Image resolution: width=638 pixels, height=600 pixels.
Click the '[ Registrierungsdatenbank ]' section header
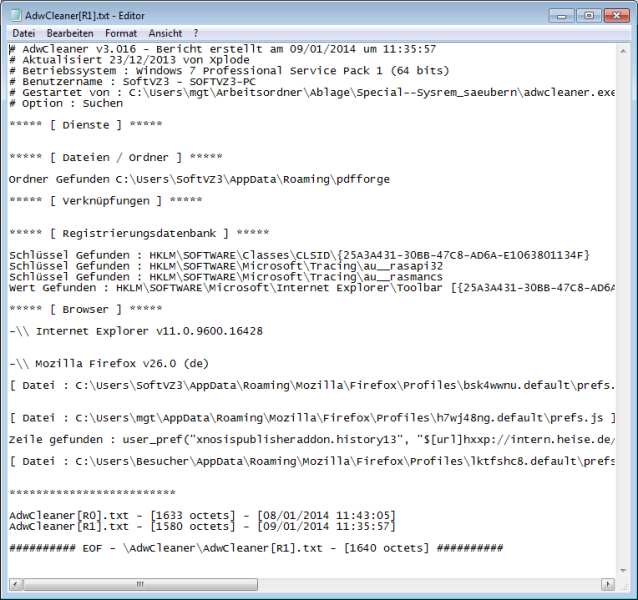click(139, 233)
